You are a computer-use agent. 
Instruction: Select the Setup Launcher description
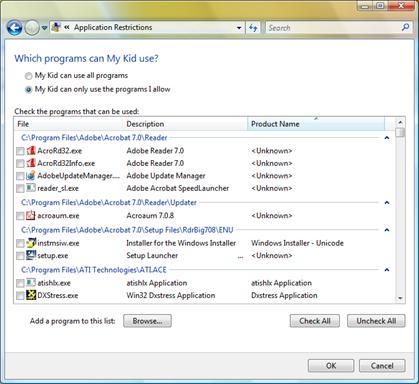click(152, 256)
